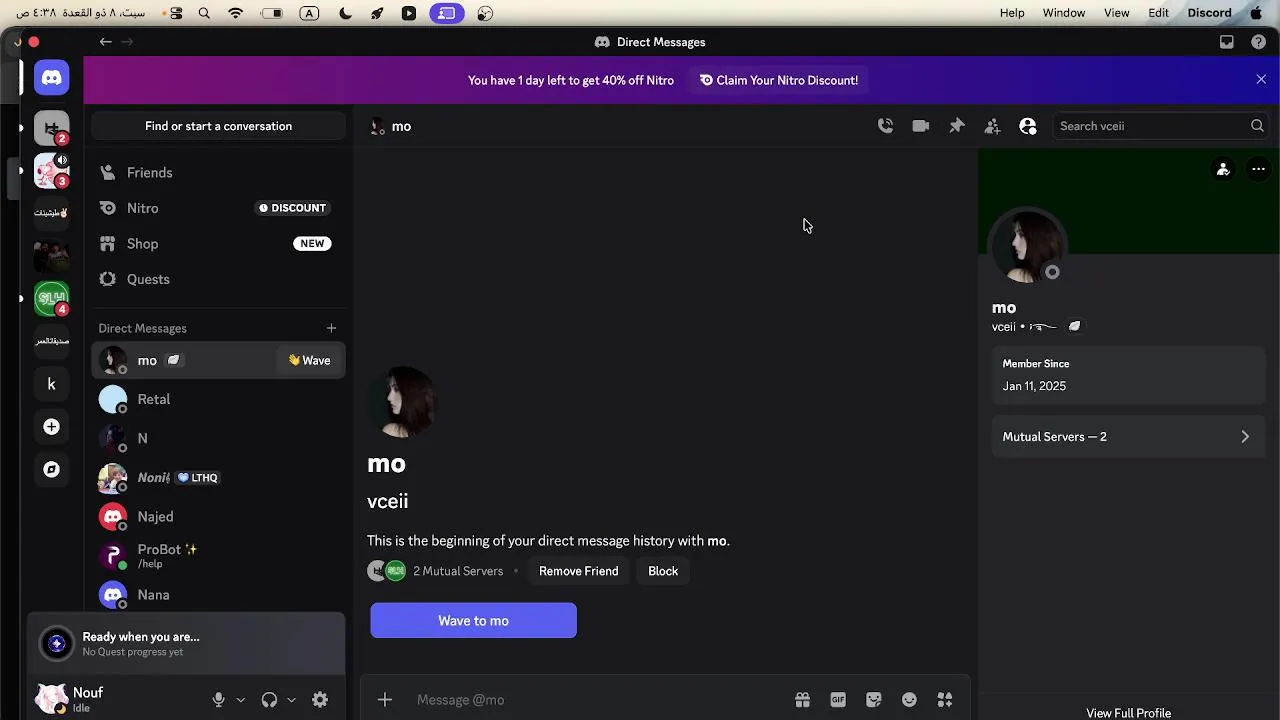Image resolution: width=1280 pixels, height=720 pixels.
Task: Open Find or start a conversation
Action: coord(218,126)
